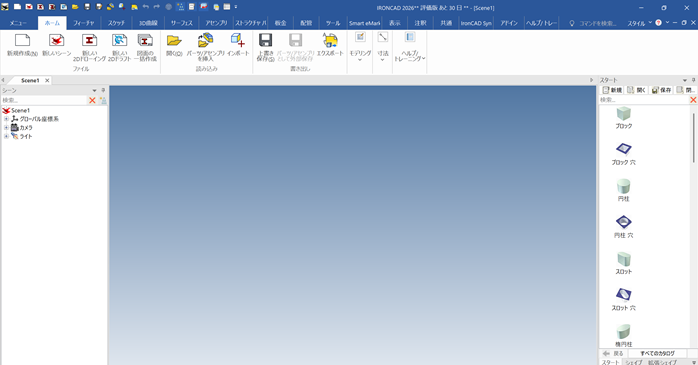Switch to the アセンブリ tab
This screenshot has width=698, height=365.
coord(216,23)
